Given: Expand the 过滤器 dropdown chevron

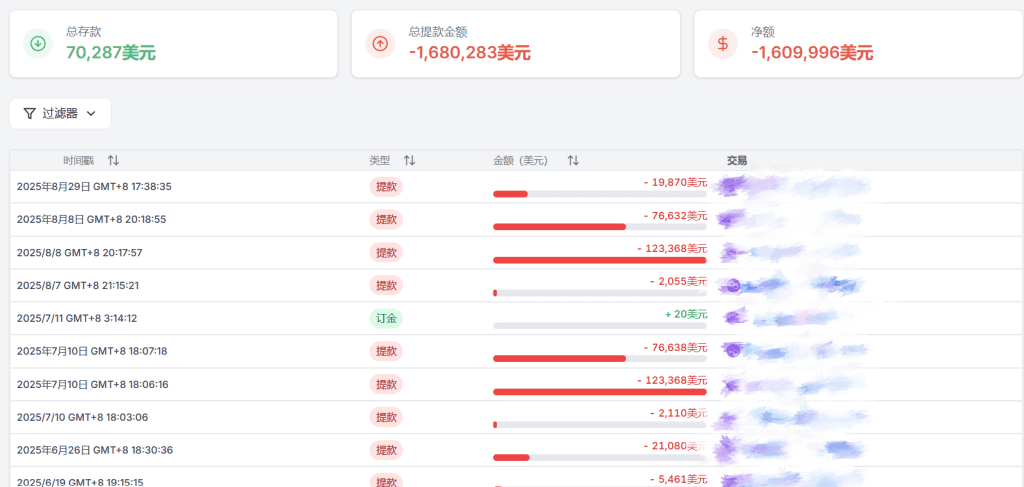Looking at the screenshot, I should point(91,114).
